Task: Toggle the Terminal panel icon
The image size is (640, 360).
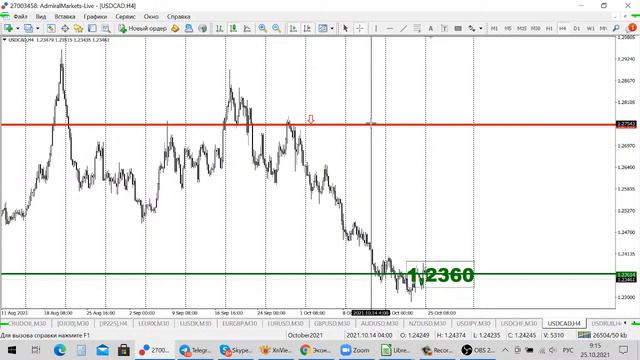Action: click(92, 28)
